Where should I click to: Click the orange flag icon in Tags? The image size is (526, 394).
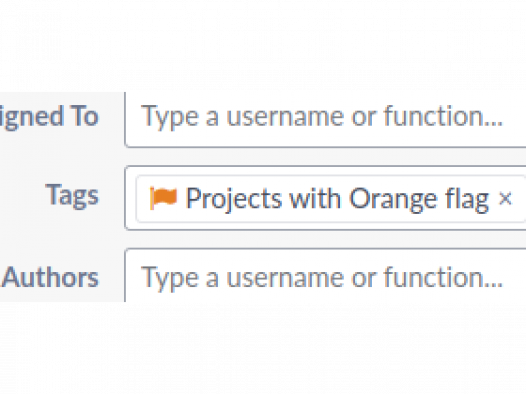coord(163,198)
